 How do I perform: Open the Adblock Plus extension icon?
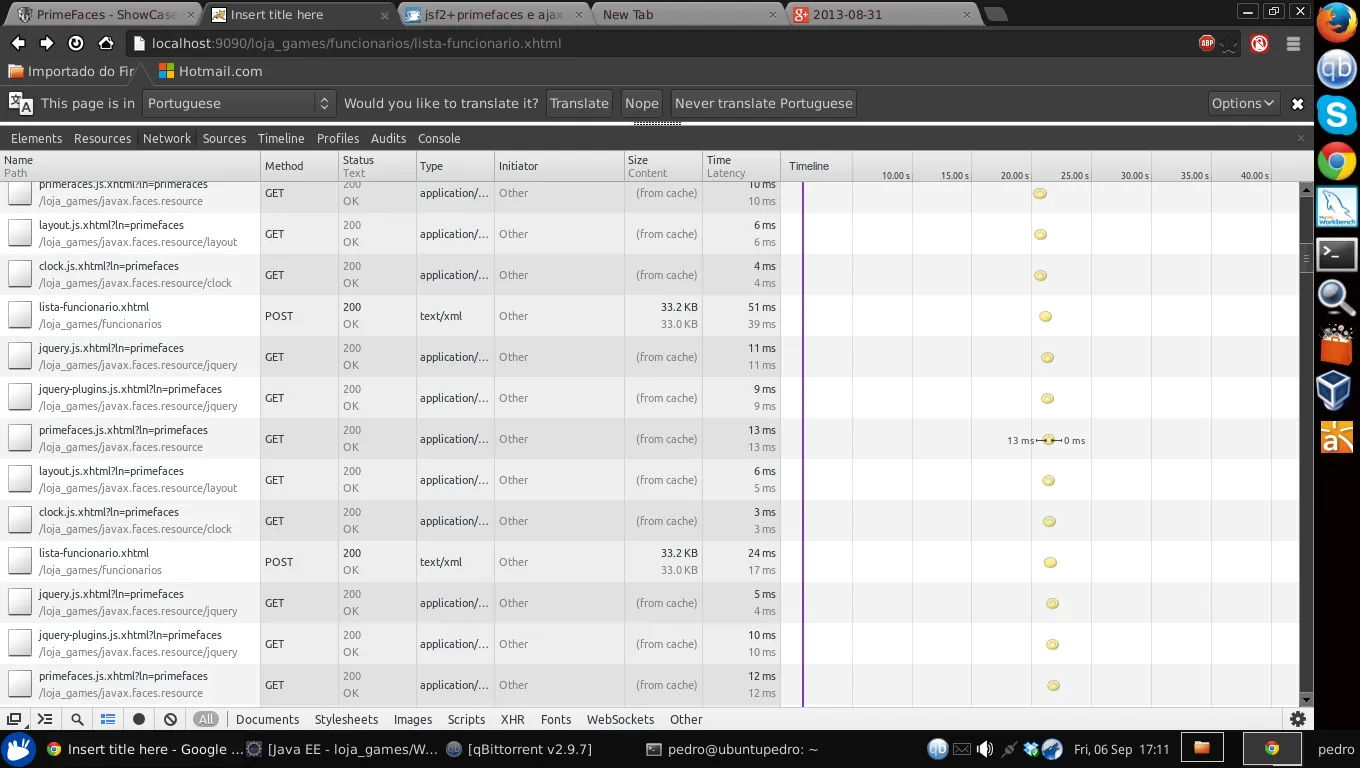pyautogui.click(x=1207, y=43)
